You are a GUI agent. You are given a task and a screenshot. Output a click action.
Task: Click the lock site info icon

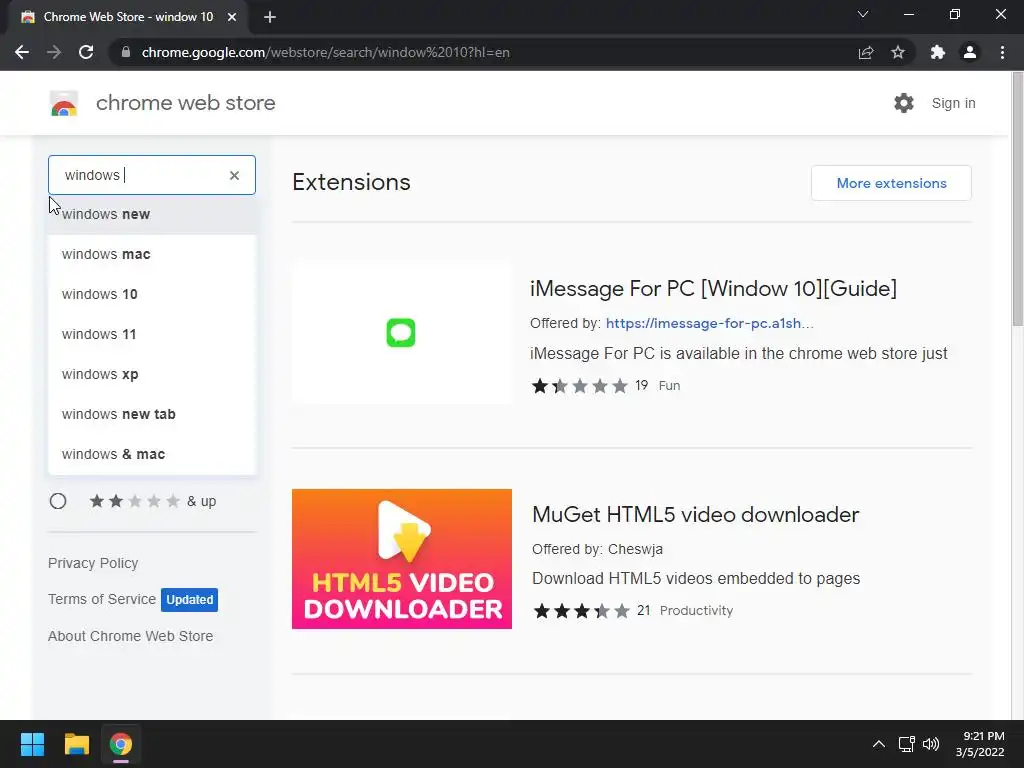(x=126, y=52)
